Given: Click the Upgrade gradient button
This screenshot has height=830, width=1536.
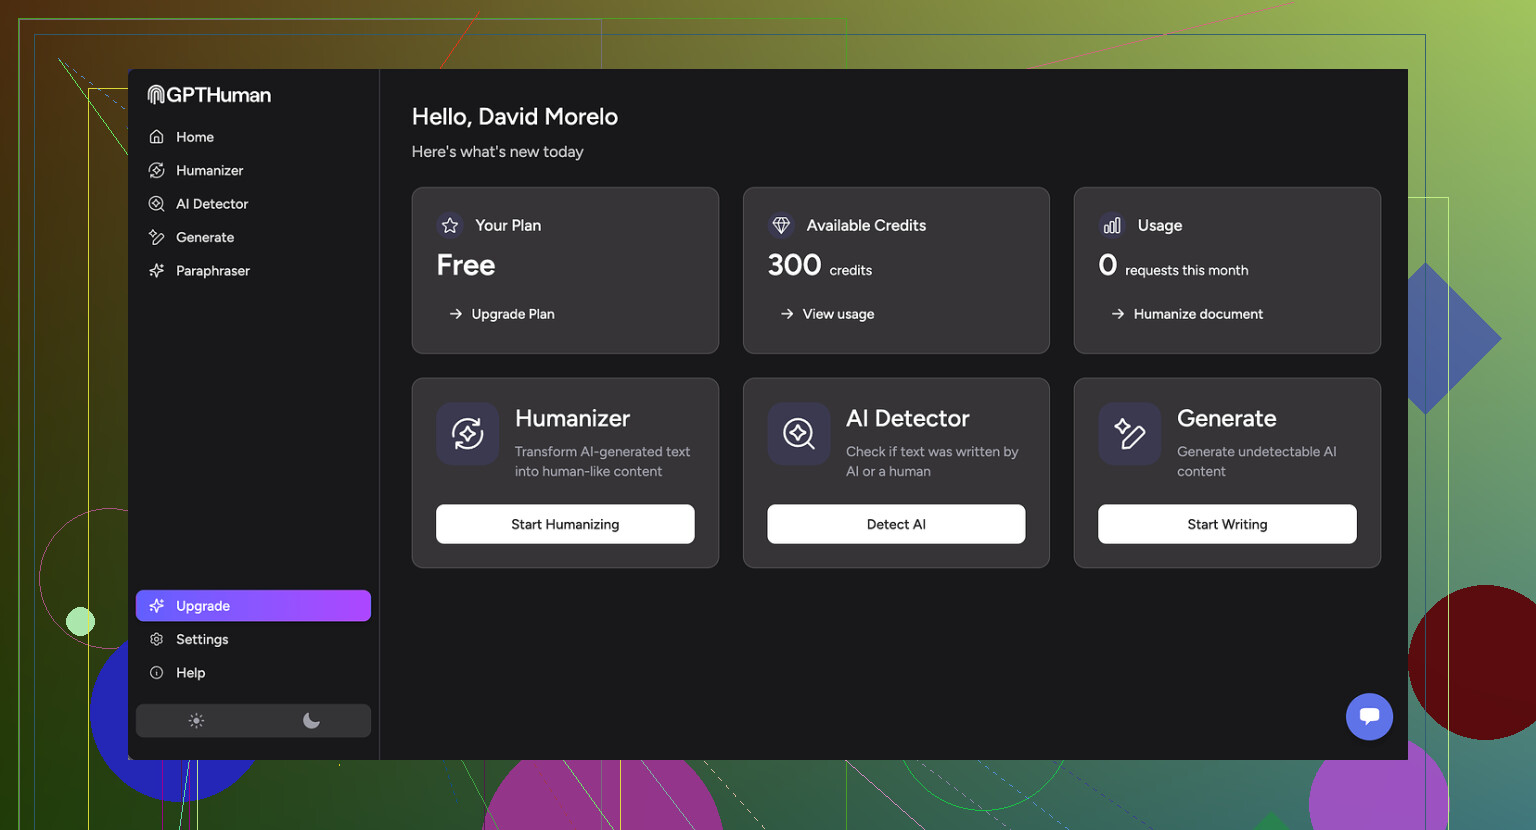Looking at the screenshot, I should [x=253, y=605].
